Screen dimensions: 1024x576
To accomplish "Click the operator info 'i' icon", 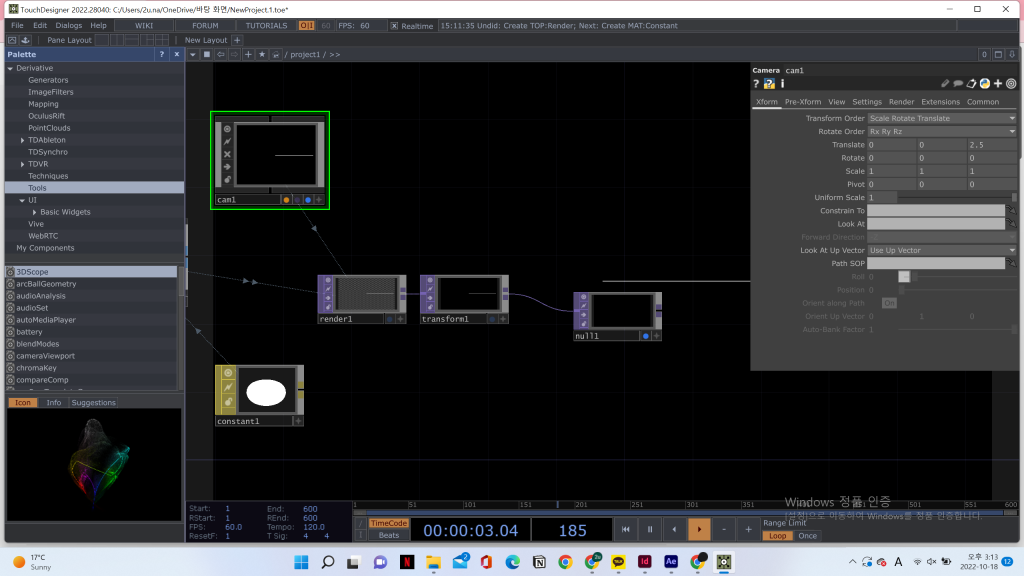I will [x=782, y=84].
